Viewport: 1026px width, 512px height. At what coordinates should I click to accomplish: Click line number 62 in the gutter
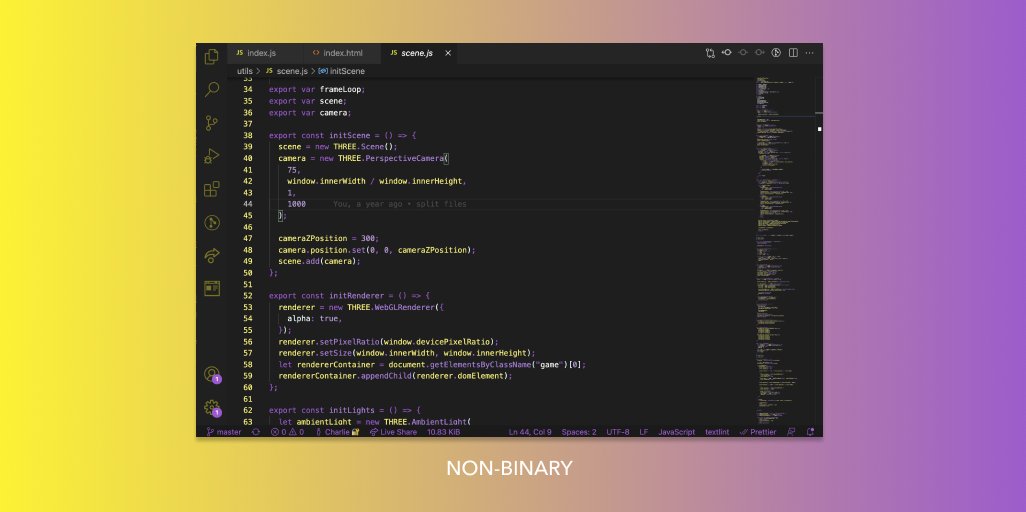pyautogui.click(x=247, y=410)
